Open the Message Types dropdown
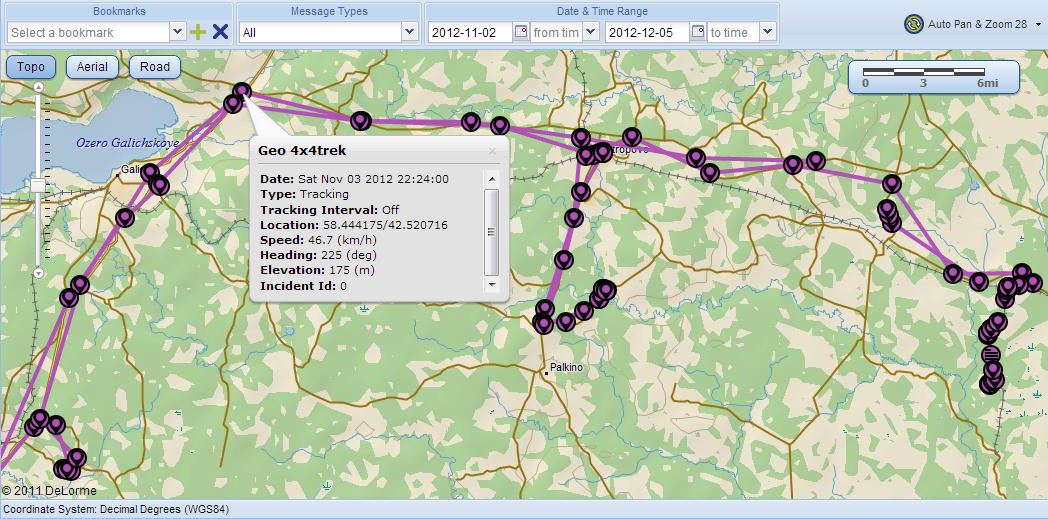Image resolution: width=1048 pixels, height=519 pixels. tap(408, 32)
